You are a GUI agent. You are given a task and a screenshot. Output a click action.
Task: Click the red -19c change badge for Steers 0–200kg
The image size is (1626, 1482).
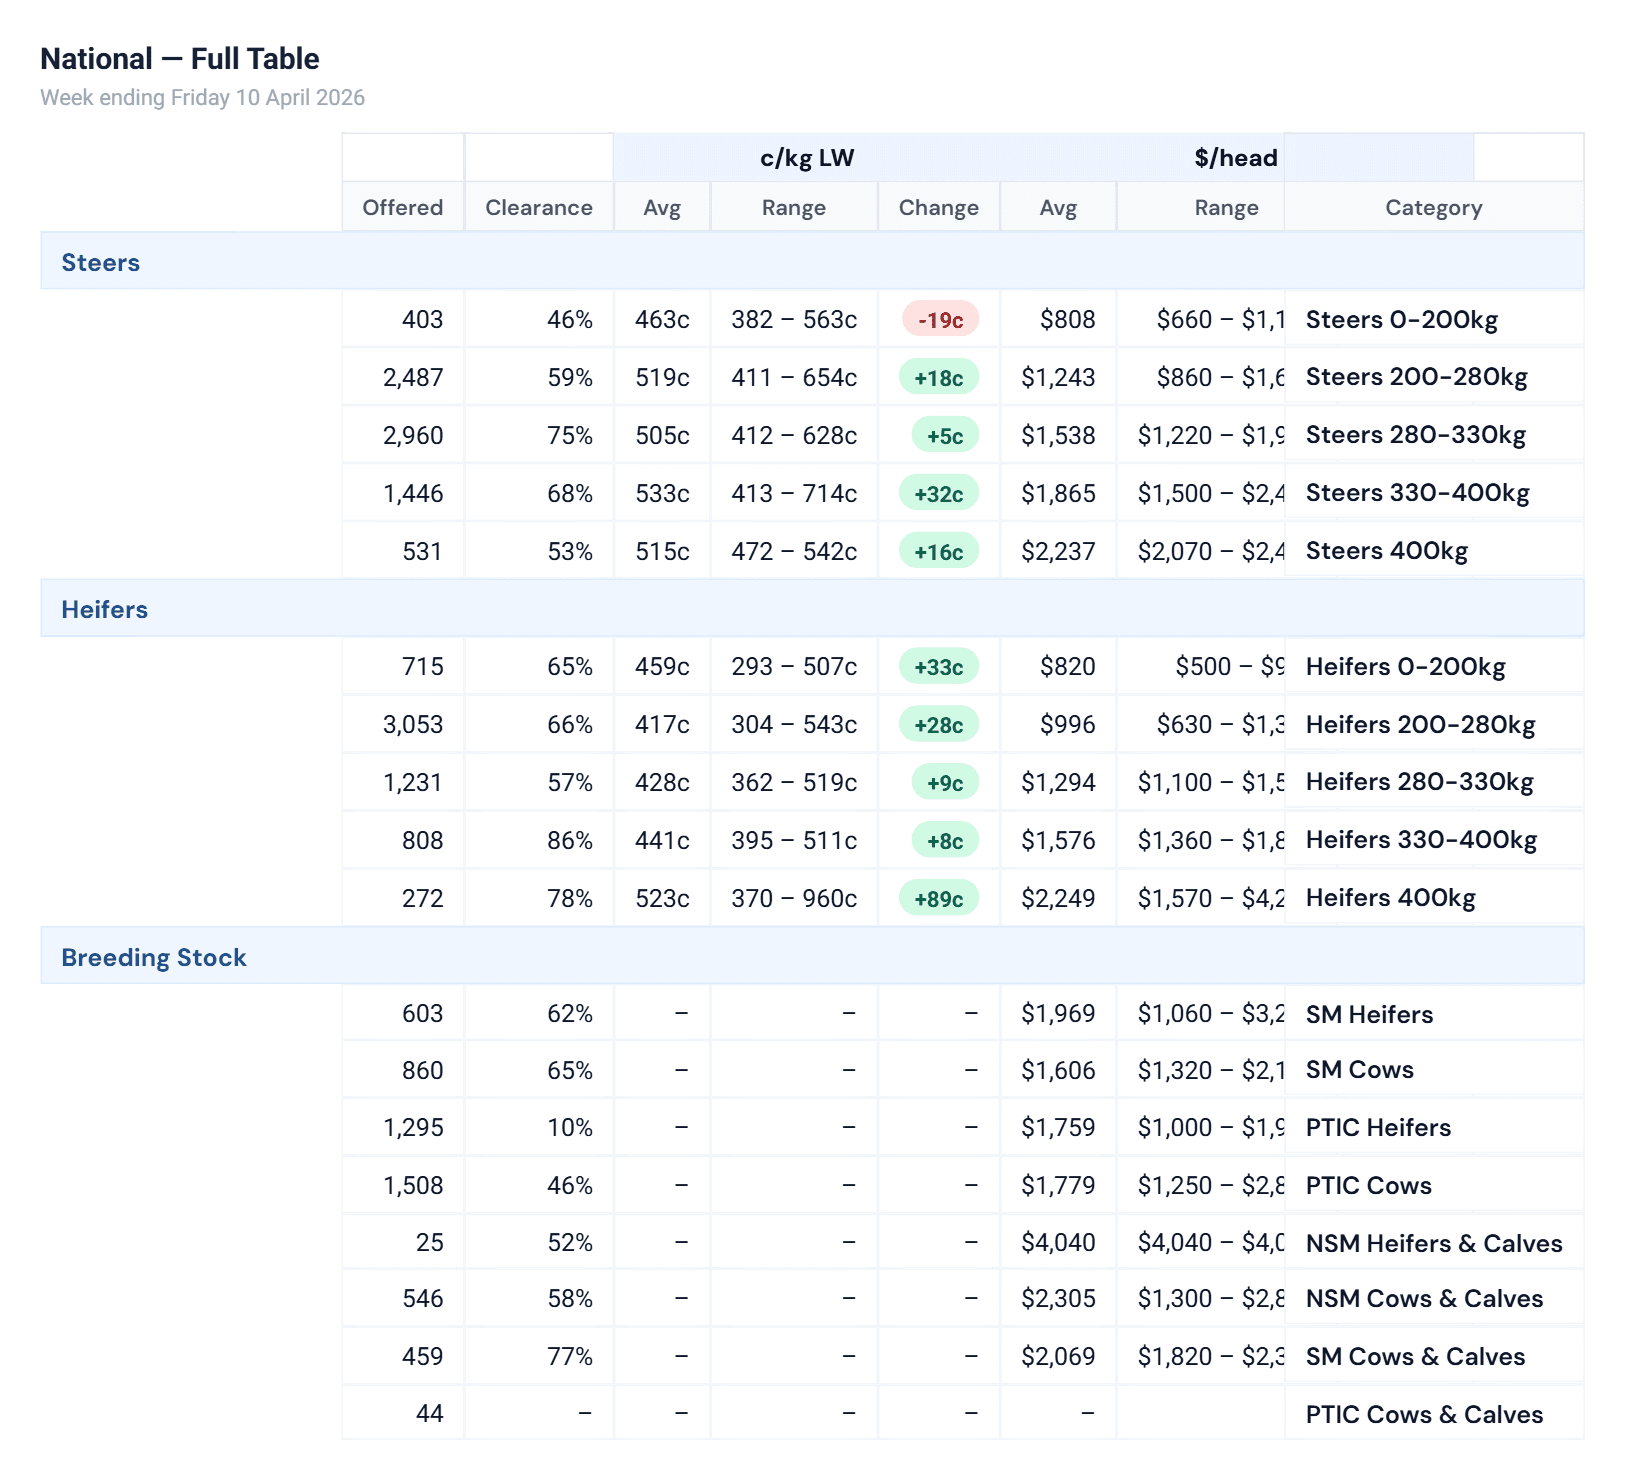click(x=937, y=320)
